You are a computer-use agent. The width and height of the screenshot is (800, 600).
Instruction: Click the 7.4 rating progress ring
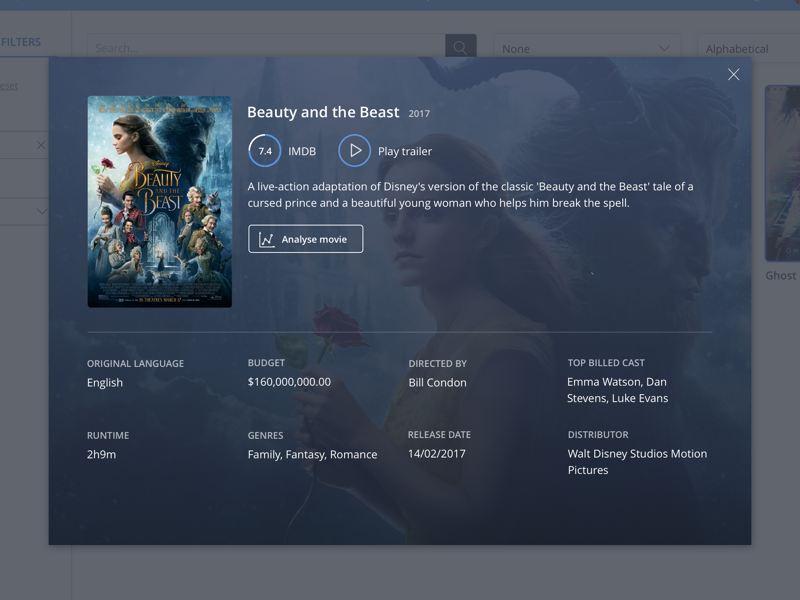point(263,150)
